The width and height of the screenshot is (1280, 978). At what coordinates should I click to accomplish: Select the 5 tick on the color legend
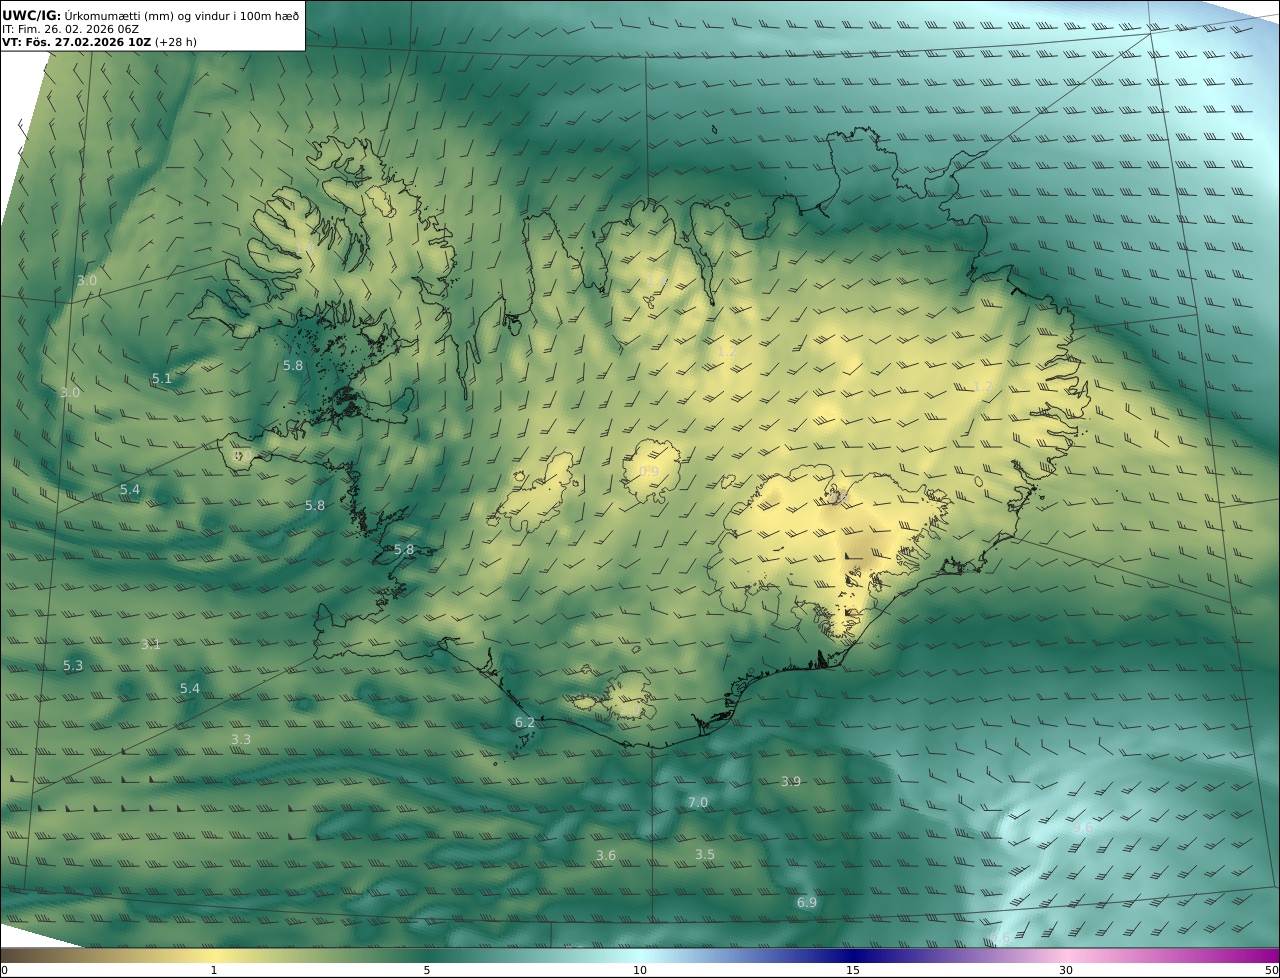coord(427,970)
